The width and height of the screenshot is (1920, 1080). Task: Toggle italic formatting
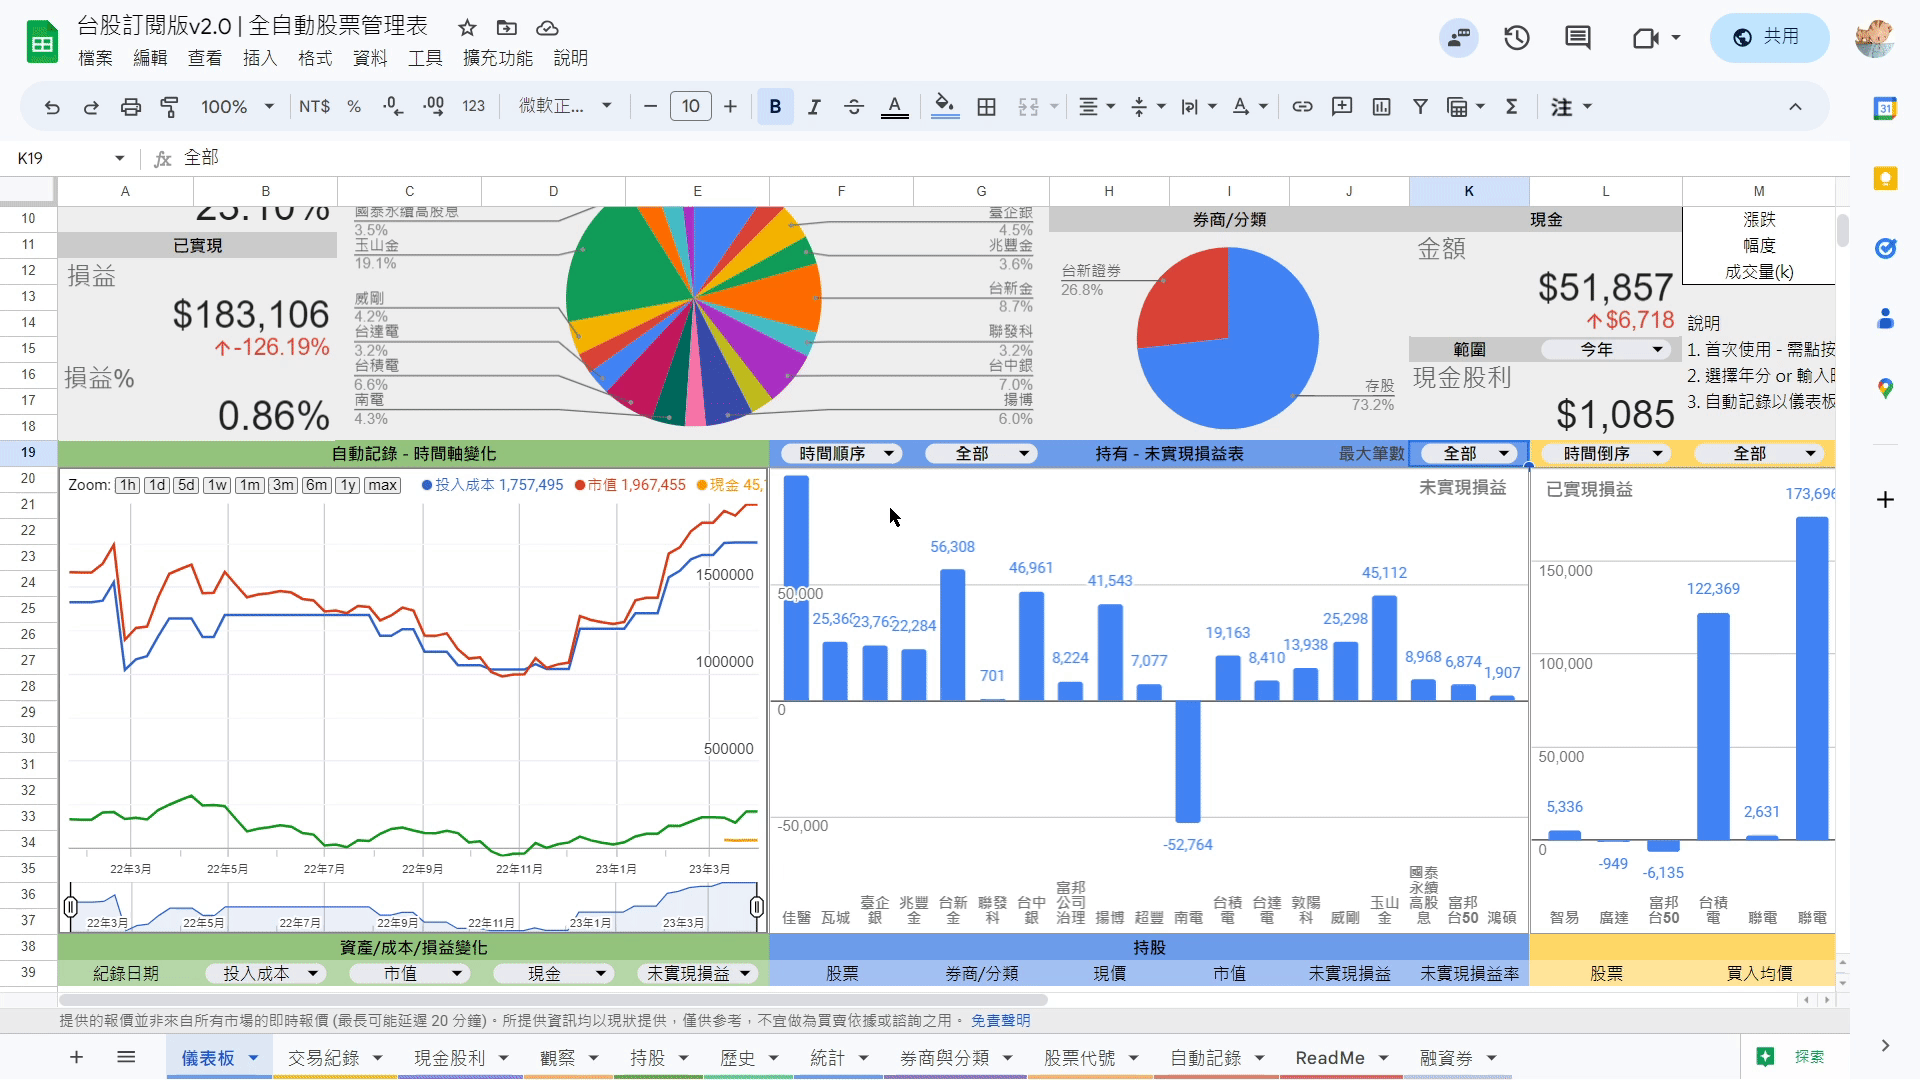[x=814, y=107]
